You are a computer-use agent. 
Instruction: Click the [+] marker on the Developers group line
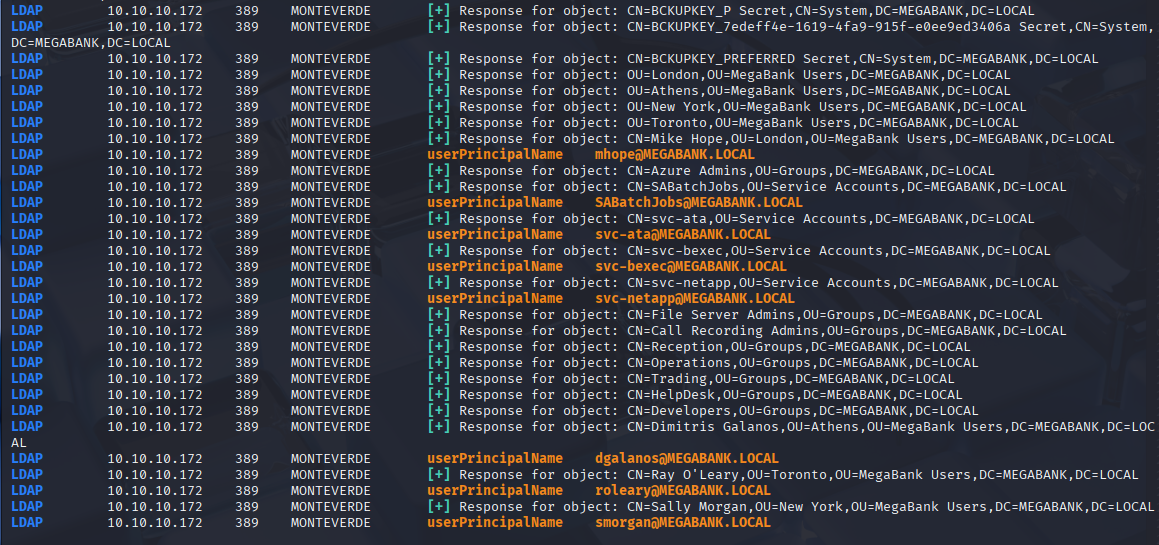439,410
